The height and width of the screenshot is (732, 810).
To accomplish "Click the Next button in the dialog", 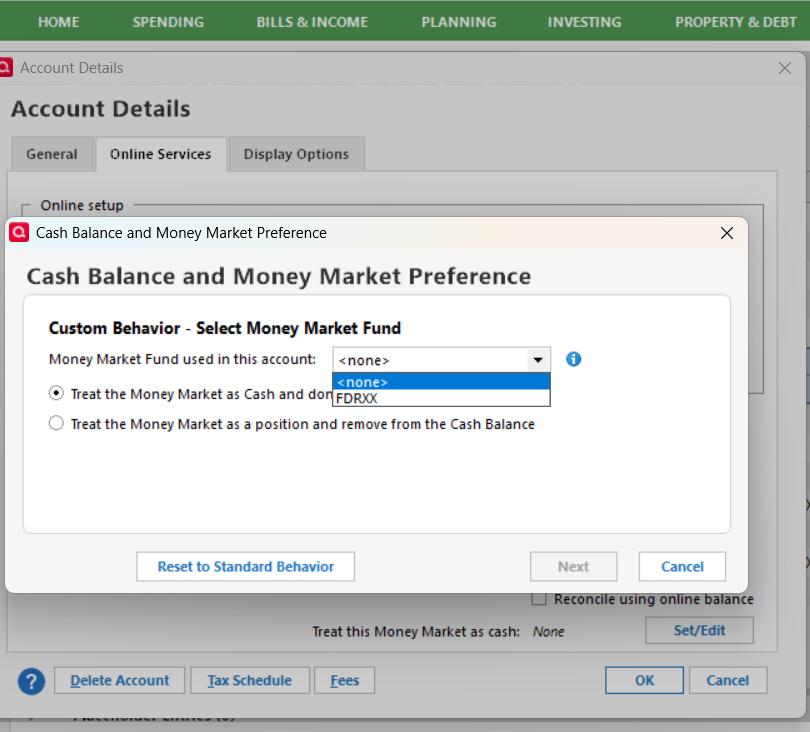I will click(573, 567).
